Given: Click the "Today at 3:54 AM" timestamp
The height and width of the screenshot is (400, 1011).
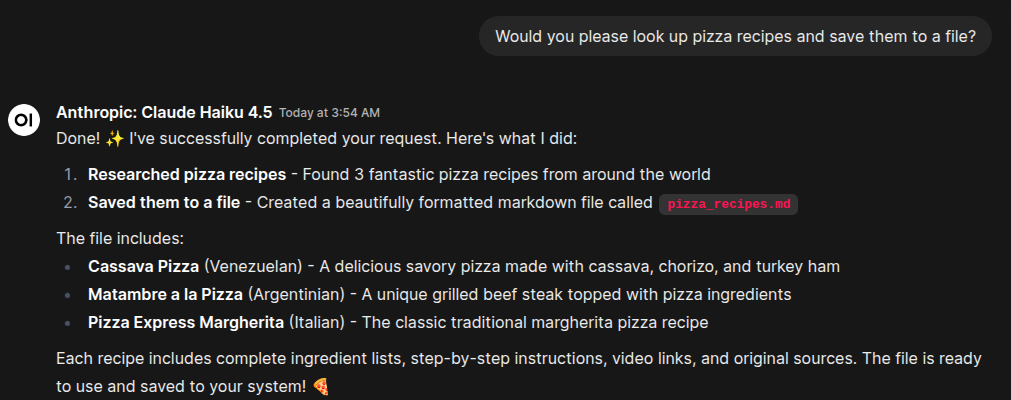Looking at the screenshot, I should click(x=329, y=112).
